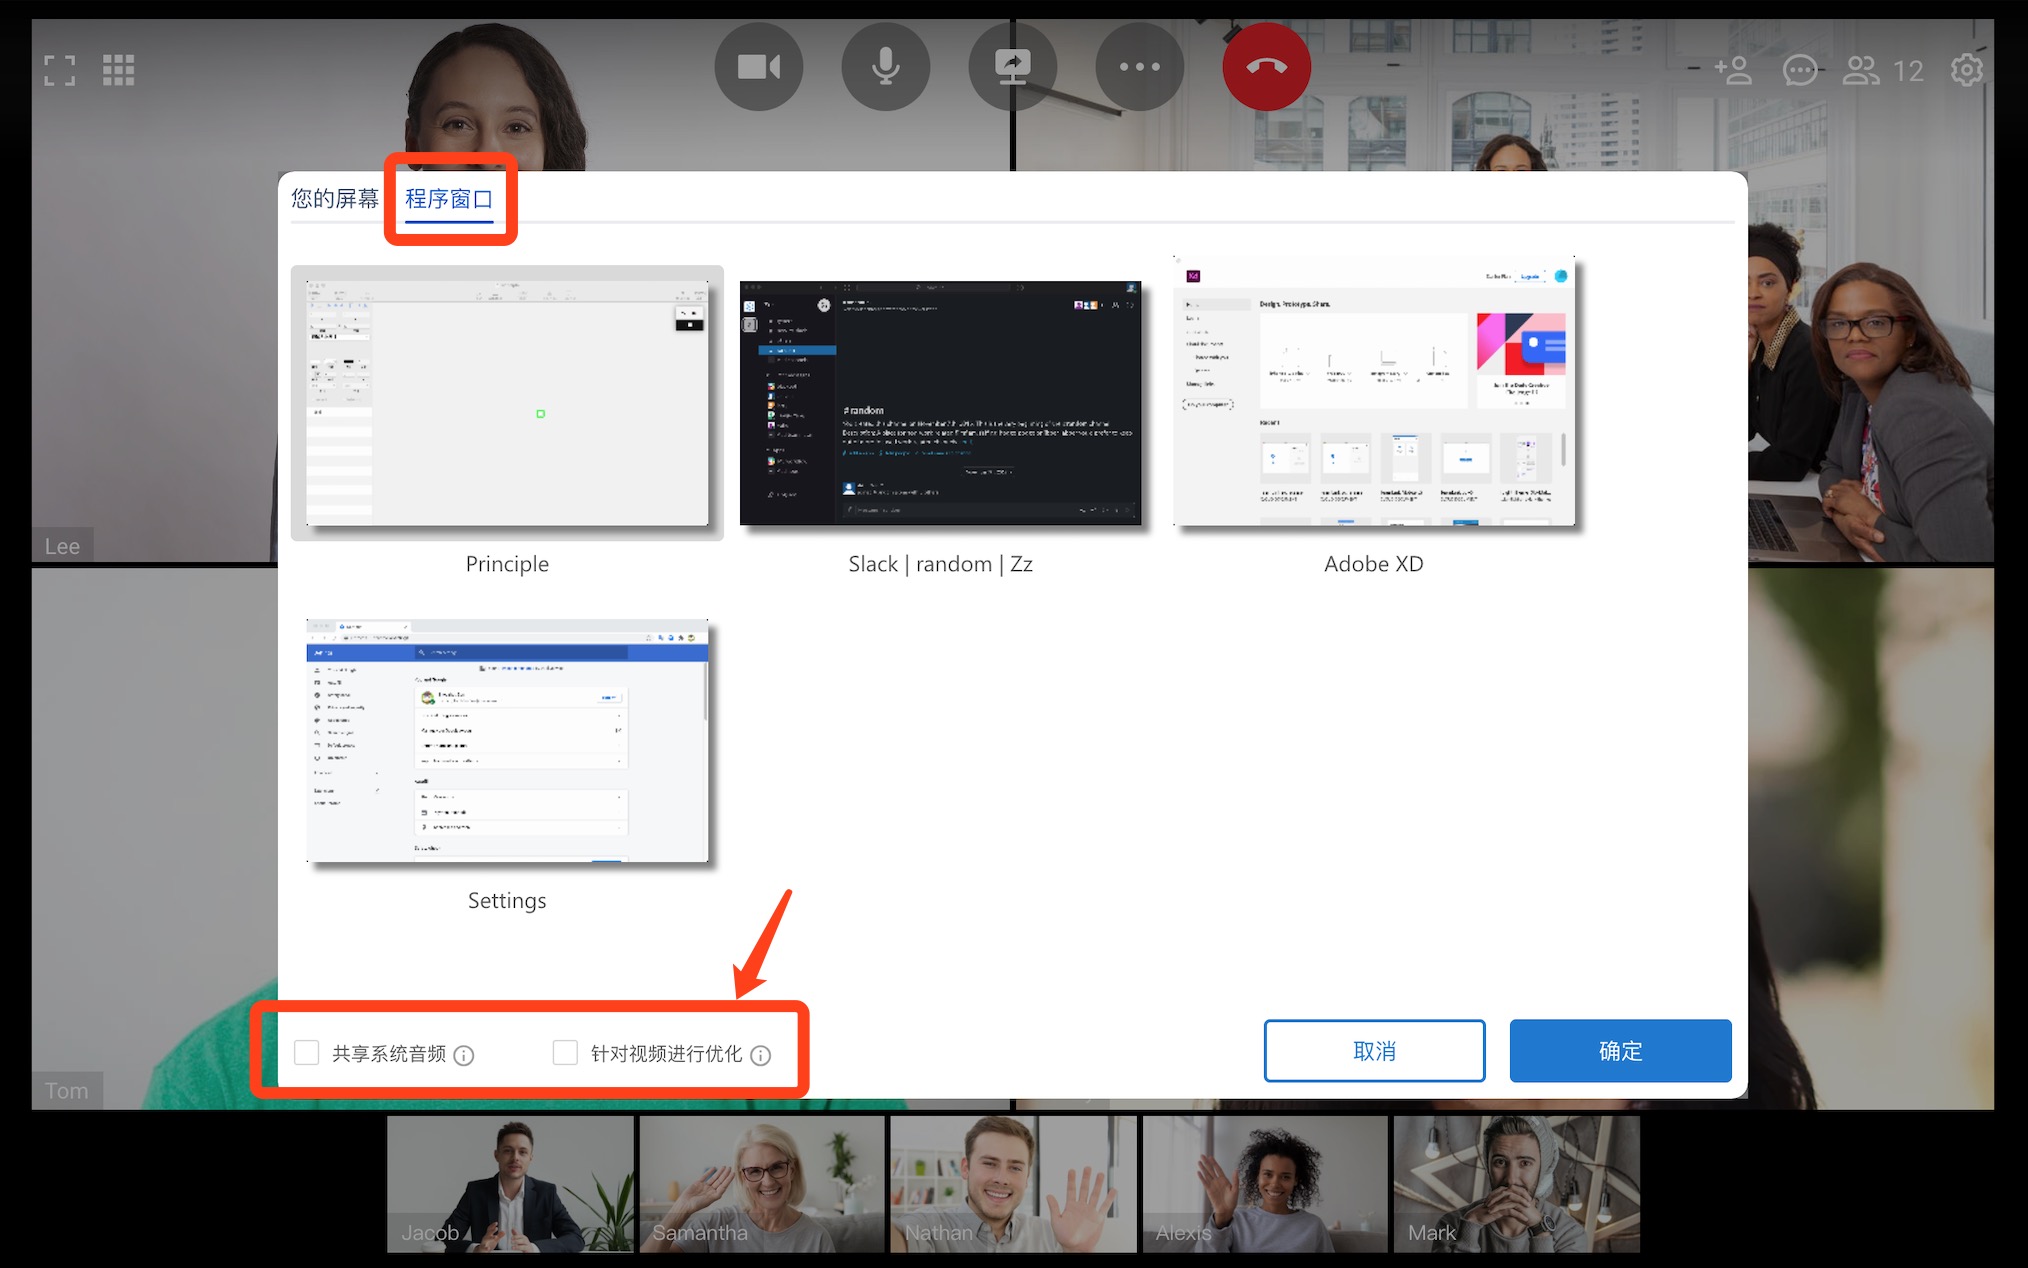Click the share screen icon
Viewport: 2028px width, 1268px height.
(1012, 67)
